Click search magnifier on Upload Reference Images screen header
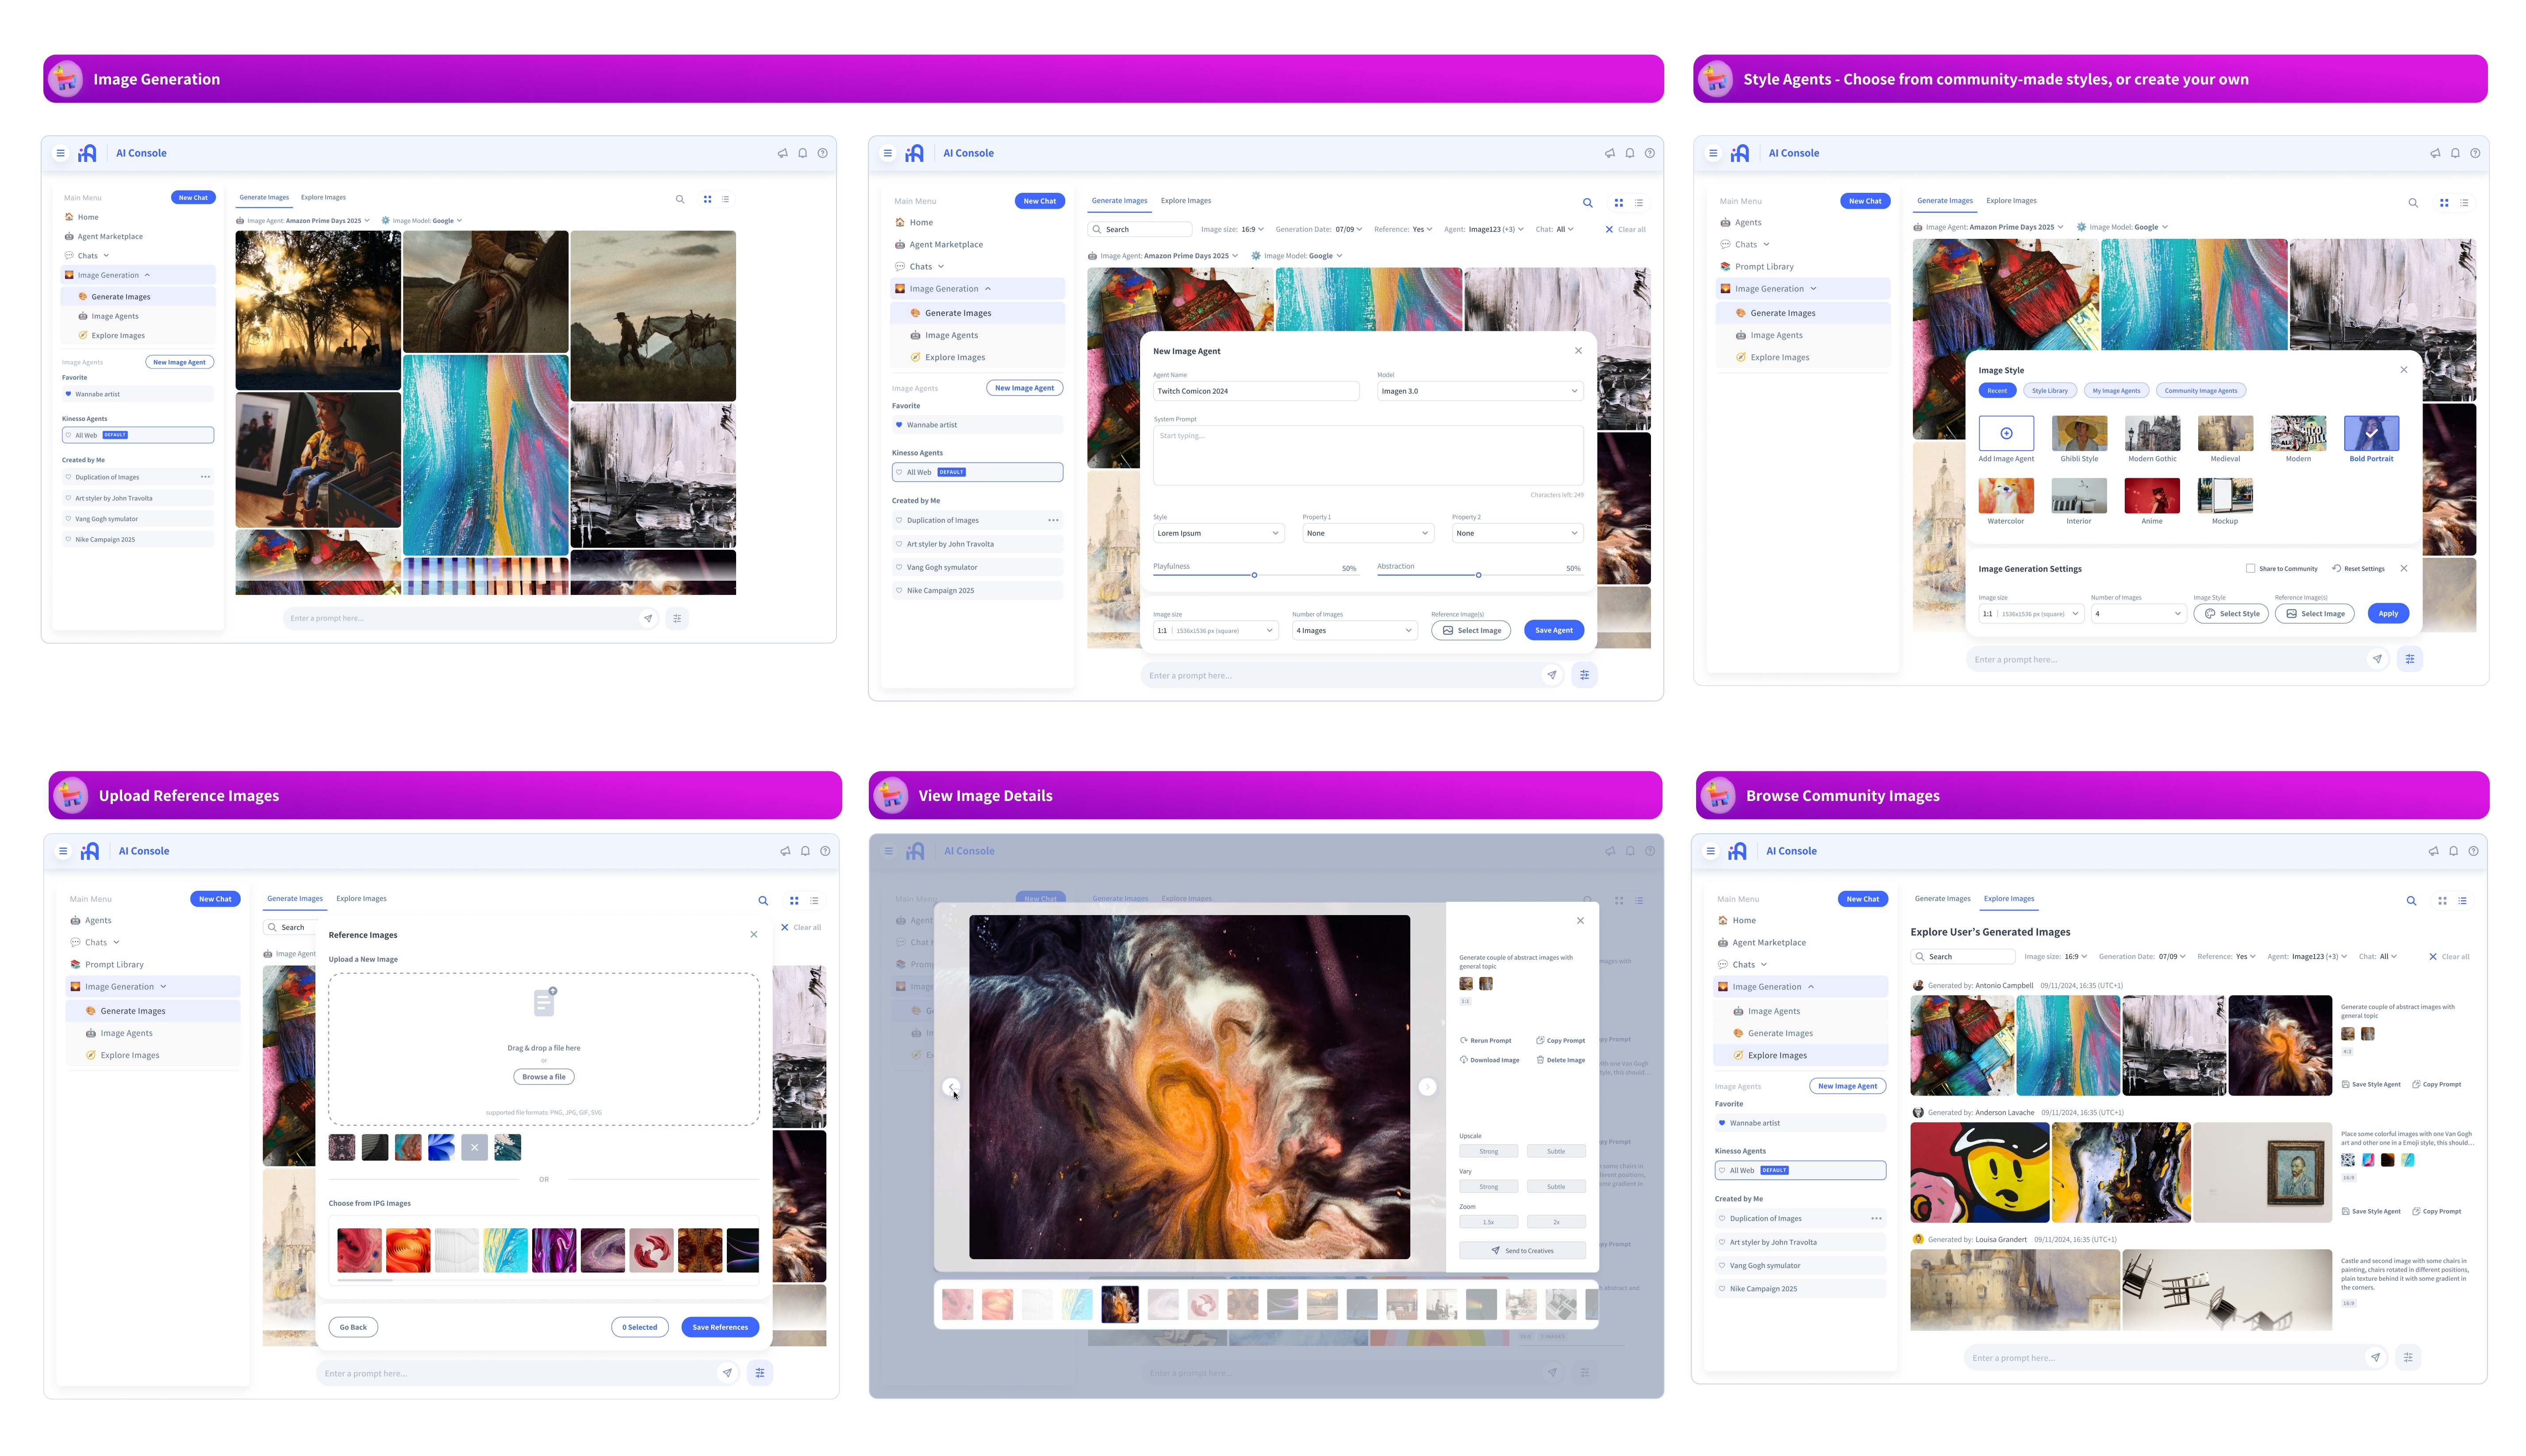The width and height of the screenshot is (2526, 1456). (x=763, y=901)
